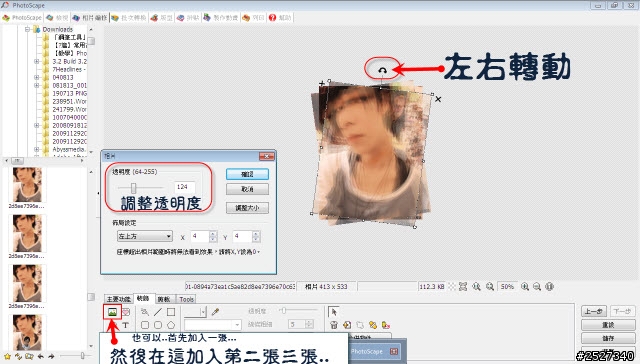This screenshot has height=364, width=640.
Task: Click the opacity slider in the photo dialog
Action: click(x=133, y=188)
